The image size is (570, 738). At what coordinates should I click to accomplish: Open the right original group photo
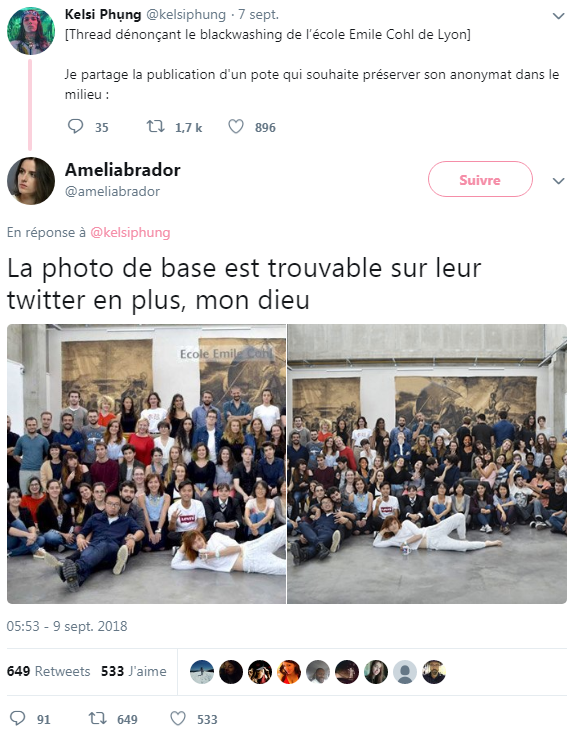coord(427,464)
